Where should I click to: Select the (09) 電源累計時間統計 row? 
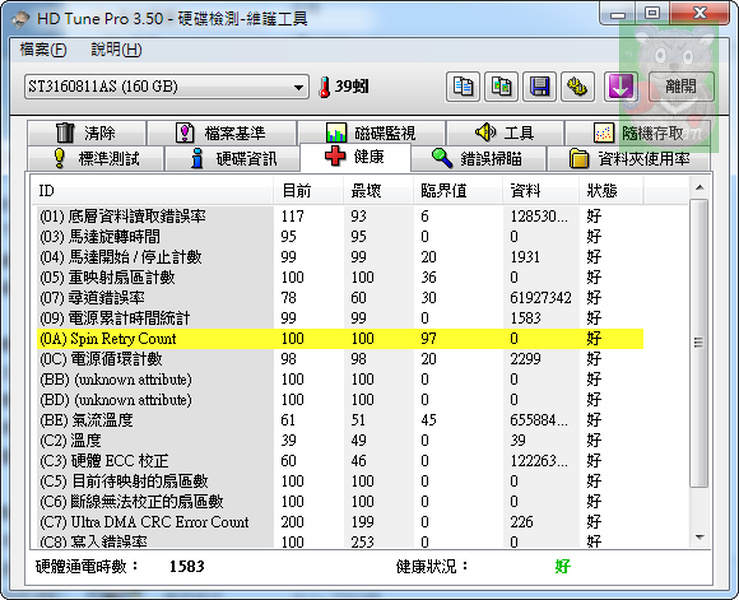pyautogui.click(x=340, y=318)
